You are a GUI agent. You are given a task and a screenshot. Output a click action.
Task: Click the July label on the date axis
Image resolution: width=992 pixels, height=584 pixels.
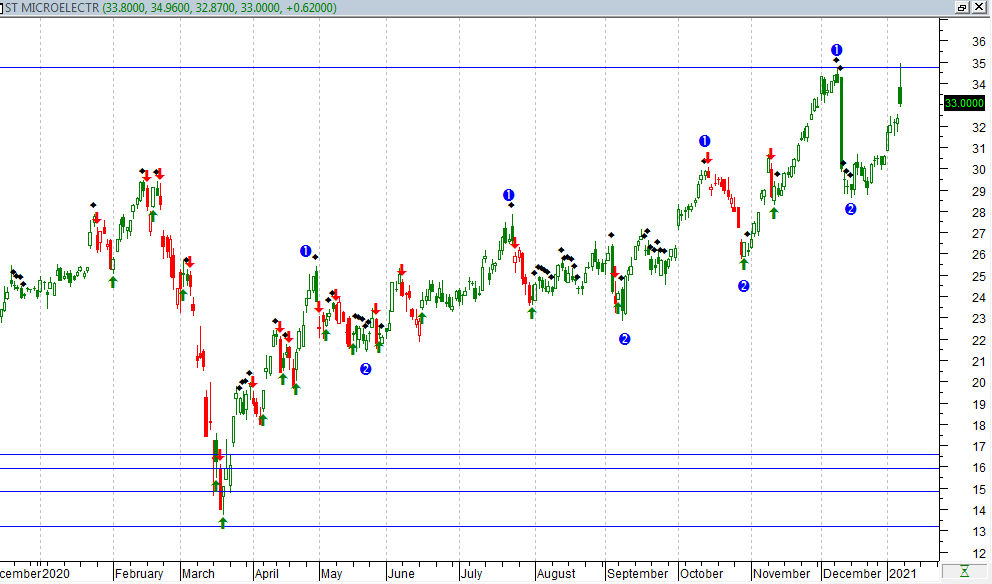pyautogui.click(x=471, y=574)
